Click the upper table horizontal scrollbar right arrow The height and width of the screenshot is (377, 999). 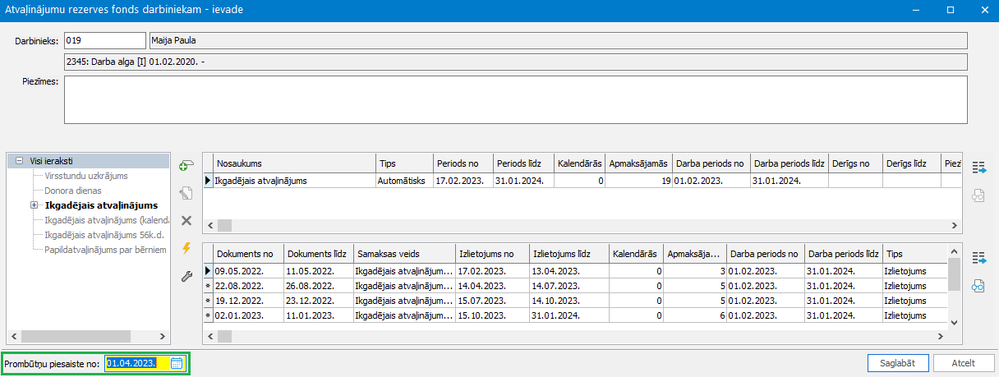tap(954, 225)
